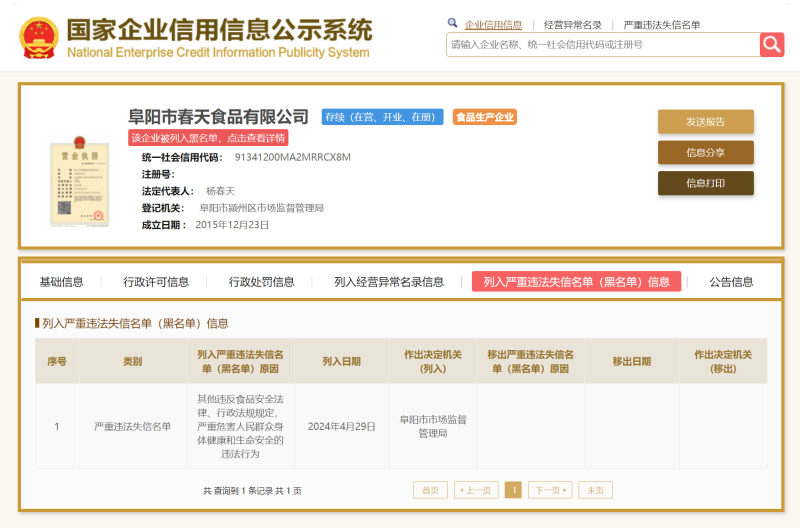The height and width of the screenshot is (528, 800).
Task: Select the 经营异常名录 search category
Action: (573, 24)
